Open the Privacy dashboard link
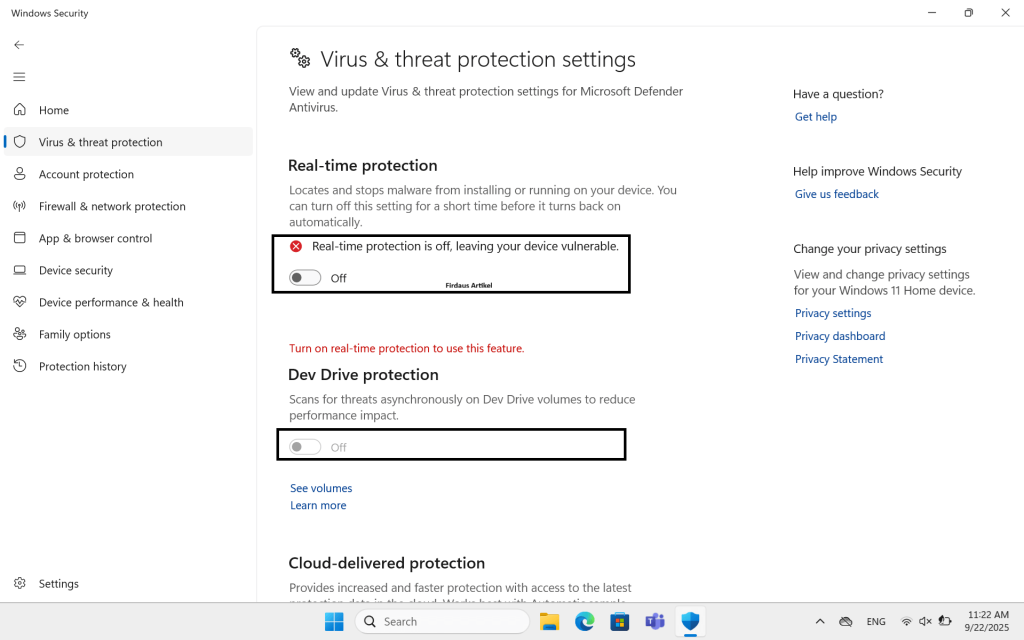This screenshot has height=640, width=1024. [x=840, y=336]
